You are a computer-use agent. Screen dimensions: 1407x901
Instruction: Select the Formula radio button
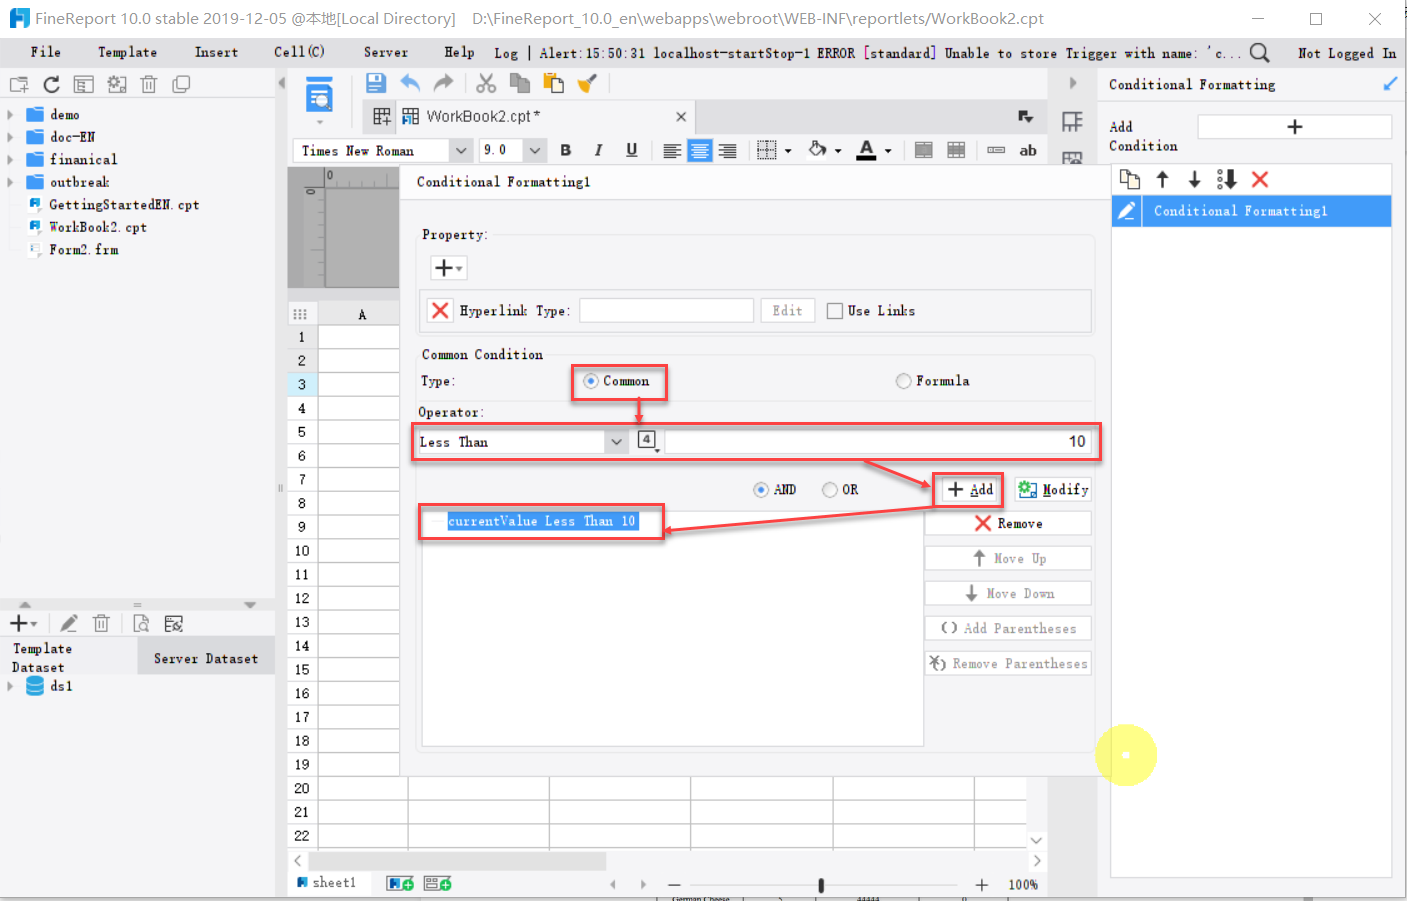[x=903, y=381]
